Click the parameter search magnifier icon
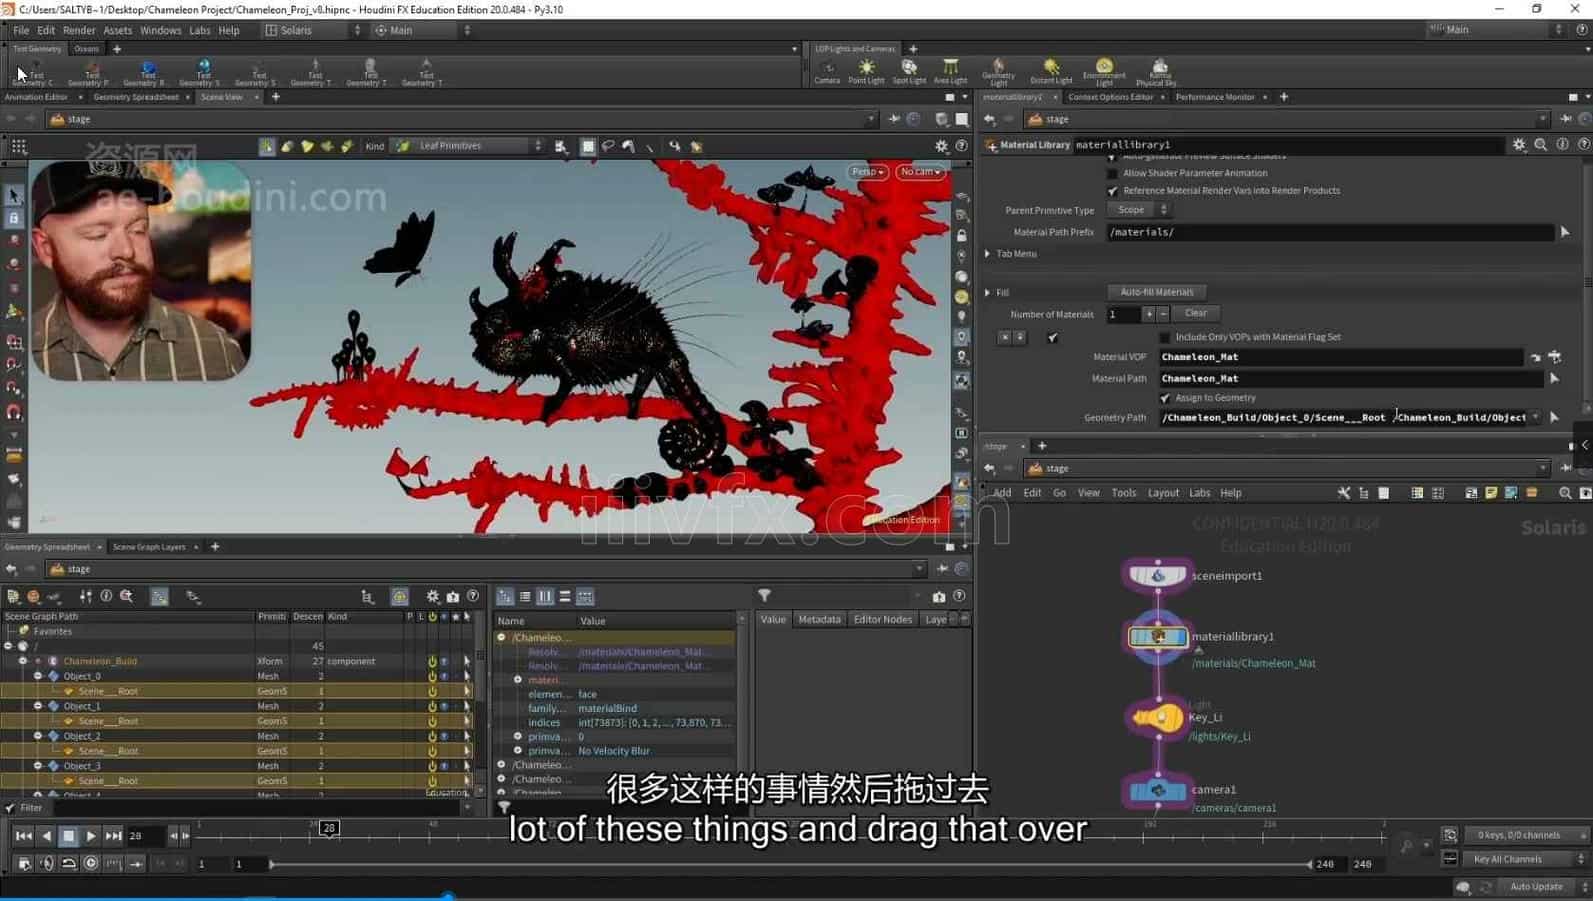Viewport: 1593px width, 901px height. coord(1541,145)
